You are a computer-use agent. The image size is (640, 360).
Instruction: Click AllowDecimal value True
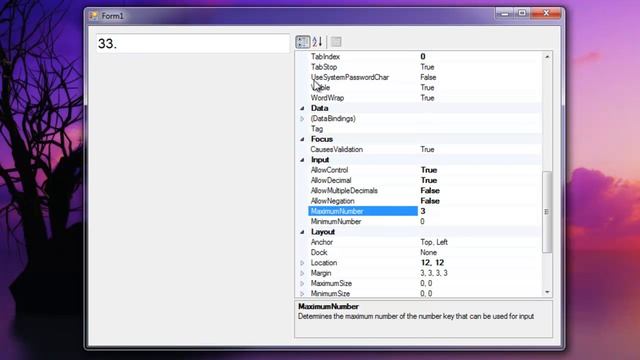coord(429,180)
